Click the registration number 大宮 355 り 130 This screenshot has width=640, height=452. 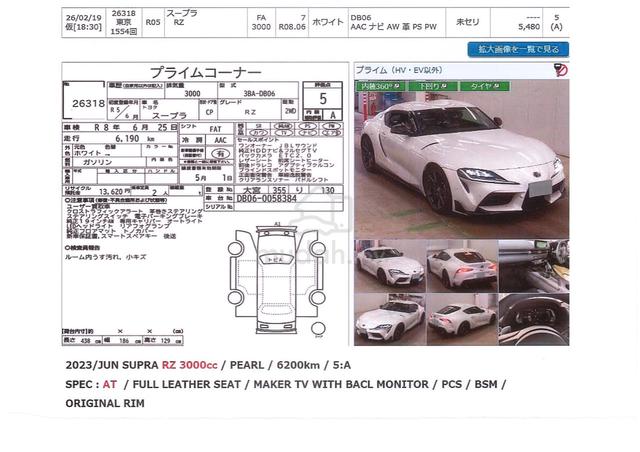(x=288, y=190)
